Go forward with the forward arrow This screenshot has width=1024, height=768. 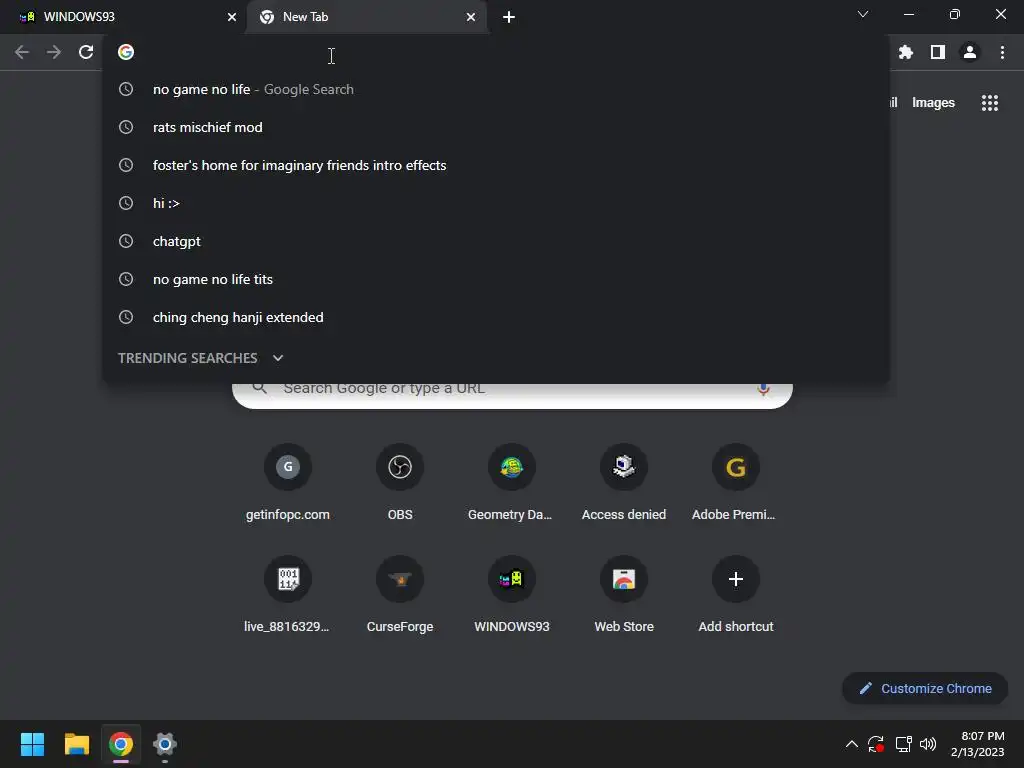pyautogui.click(x=54, y=52)
